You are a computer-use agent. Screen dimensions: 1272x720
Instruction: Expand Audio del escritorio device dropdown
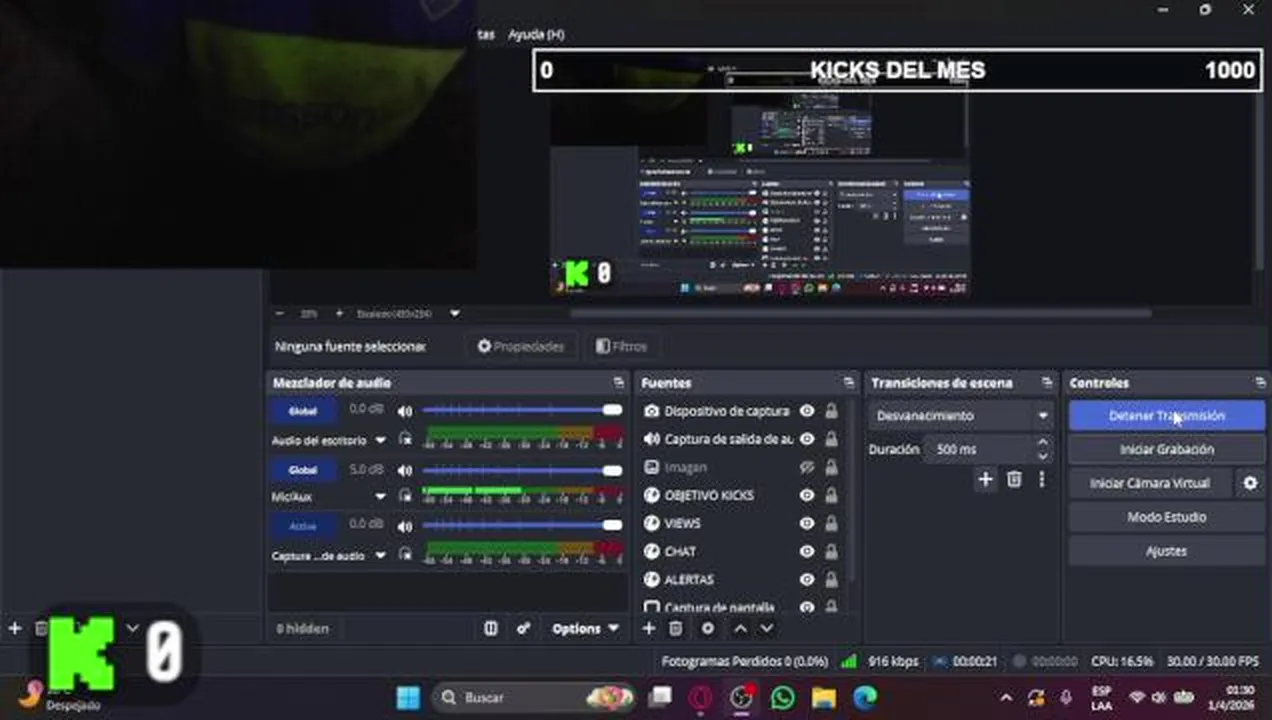pos(380,440)
